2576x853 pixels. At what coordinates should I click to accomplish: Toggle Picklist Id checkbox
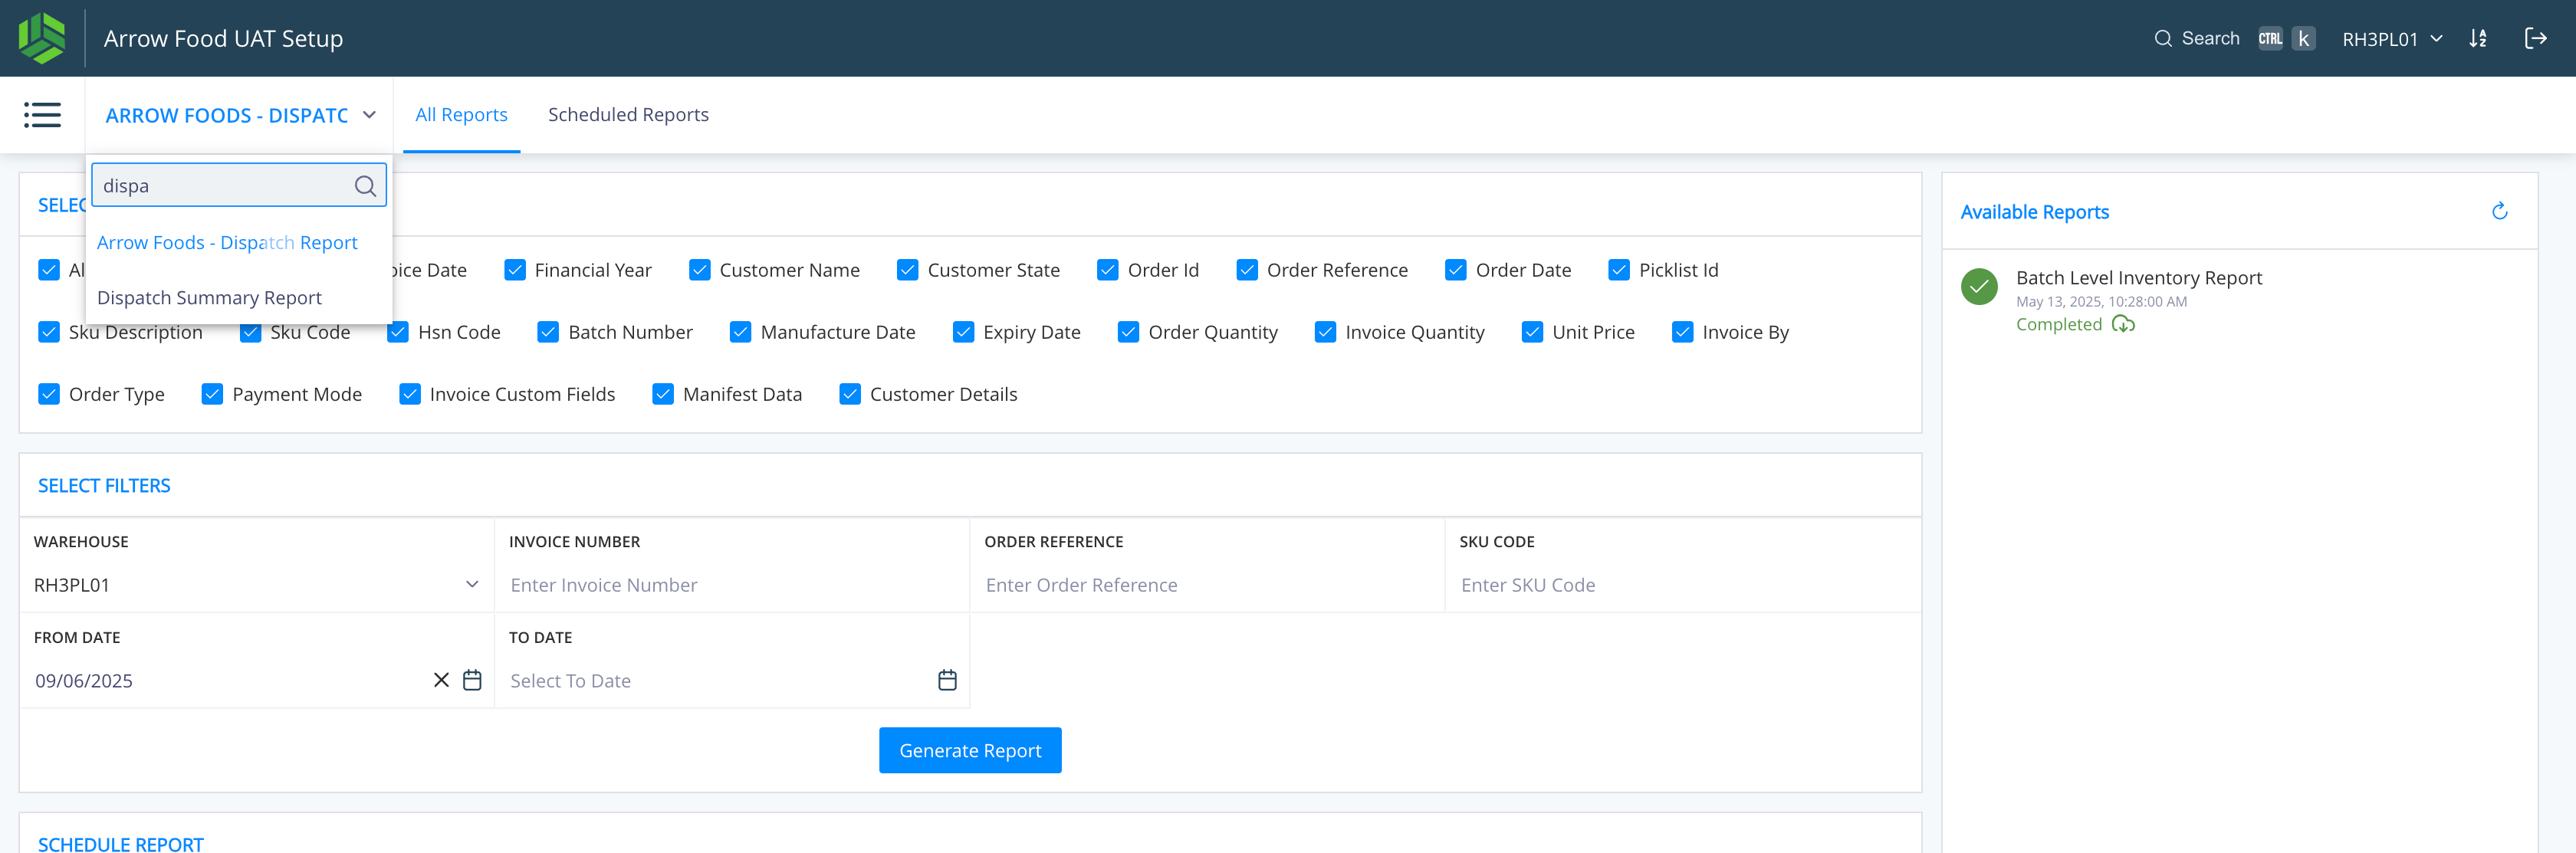pos(1619,270)
